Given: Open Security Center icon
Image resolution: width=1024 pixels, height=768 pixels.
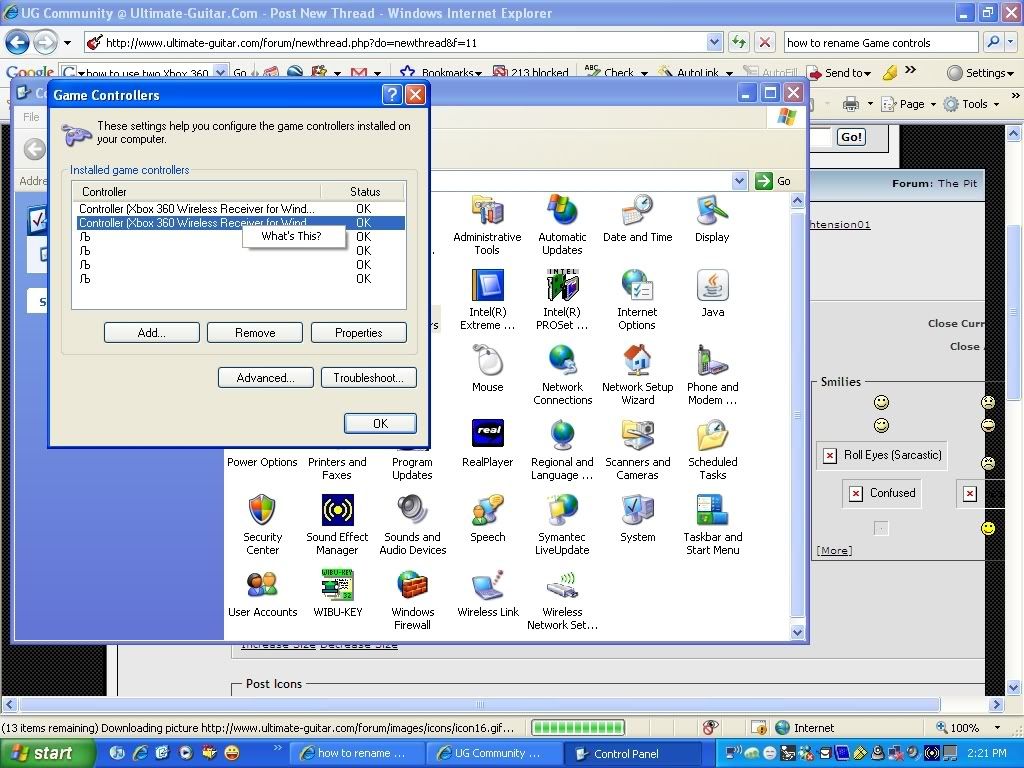Looking at the screenshot, I should pos(263,524).
